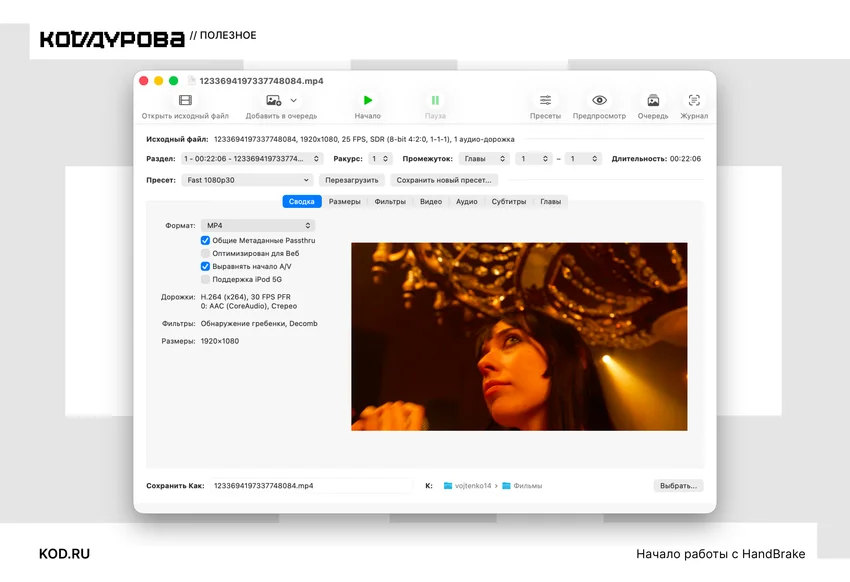Toggle Выравнять начало A/V checkbox

click(205, 267)
